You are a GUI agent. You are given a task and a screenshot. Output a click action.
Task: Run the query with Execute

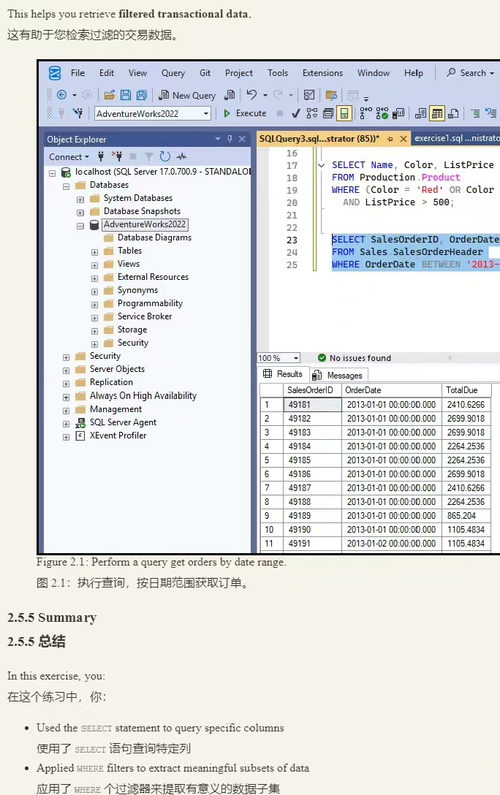click(x=245, y=113)
